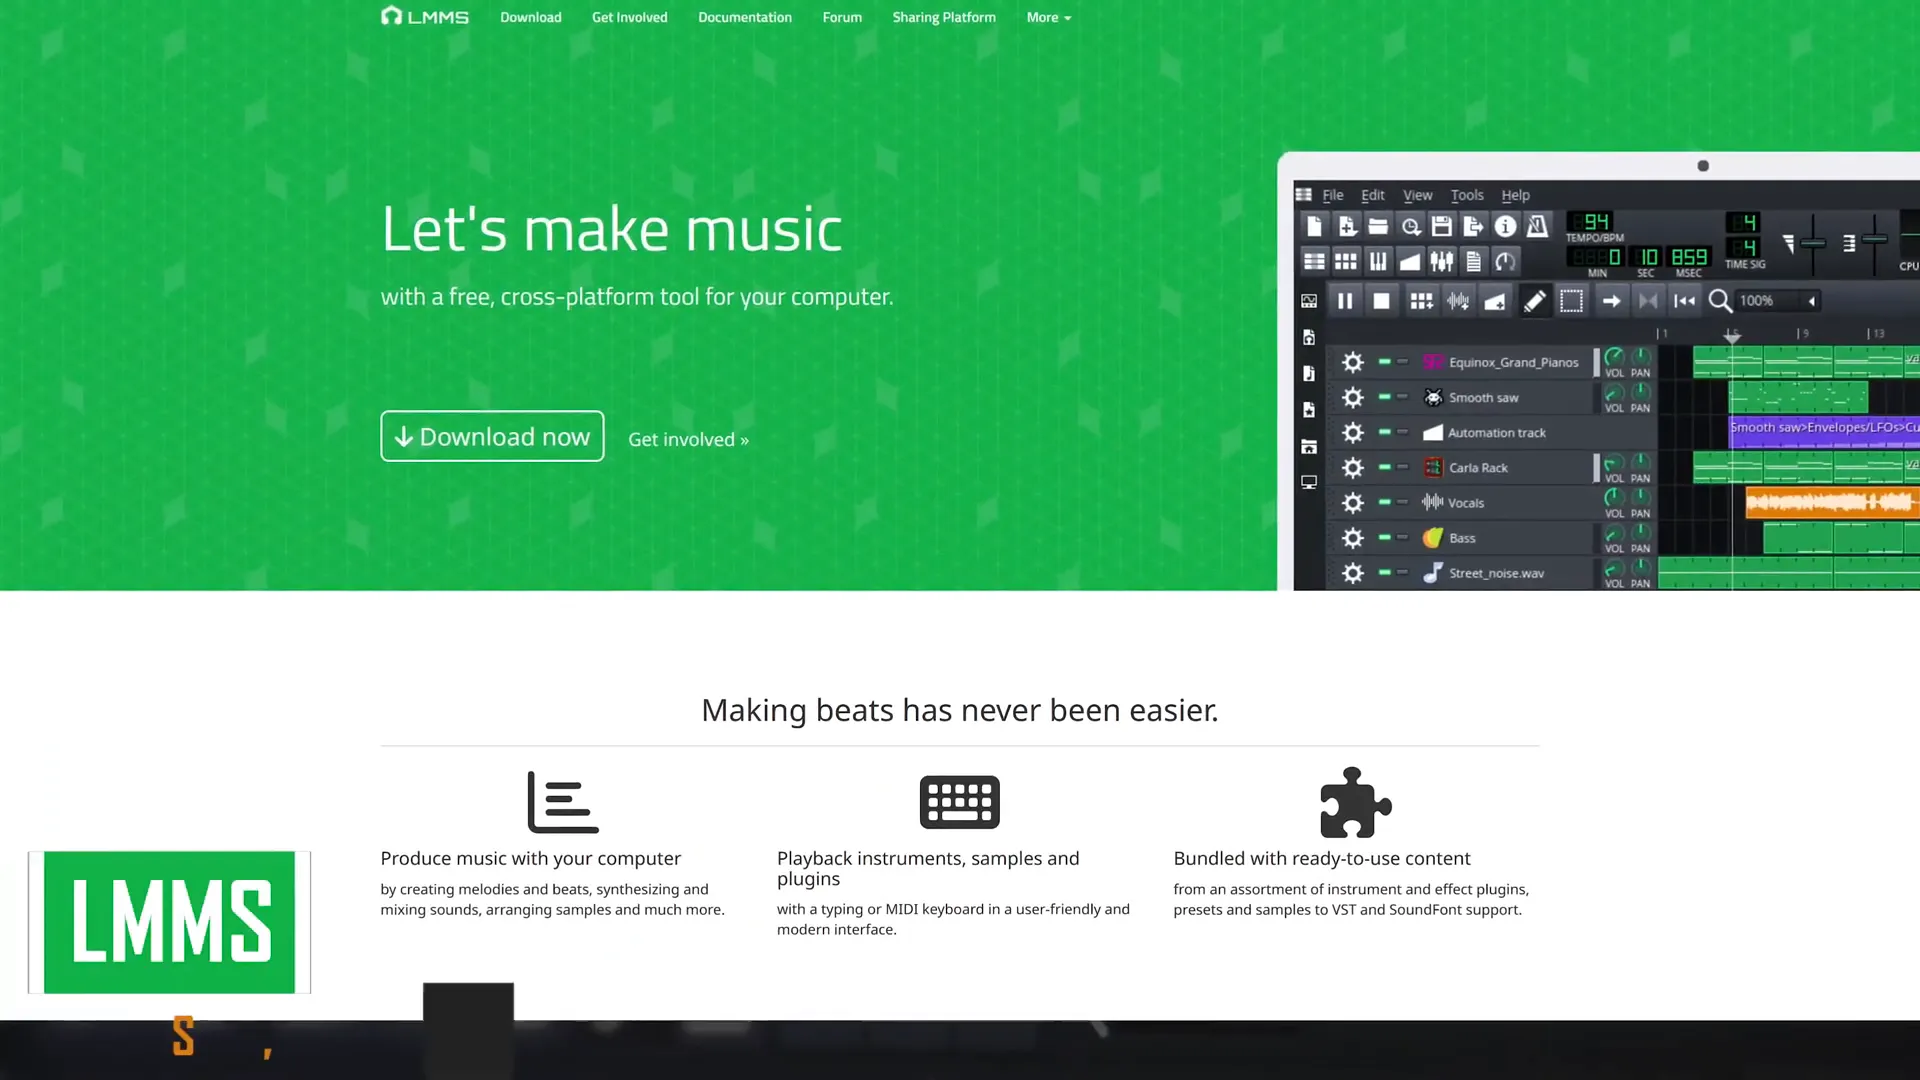Open the View menu in LMMS

click(x=1417, y=195)
